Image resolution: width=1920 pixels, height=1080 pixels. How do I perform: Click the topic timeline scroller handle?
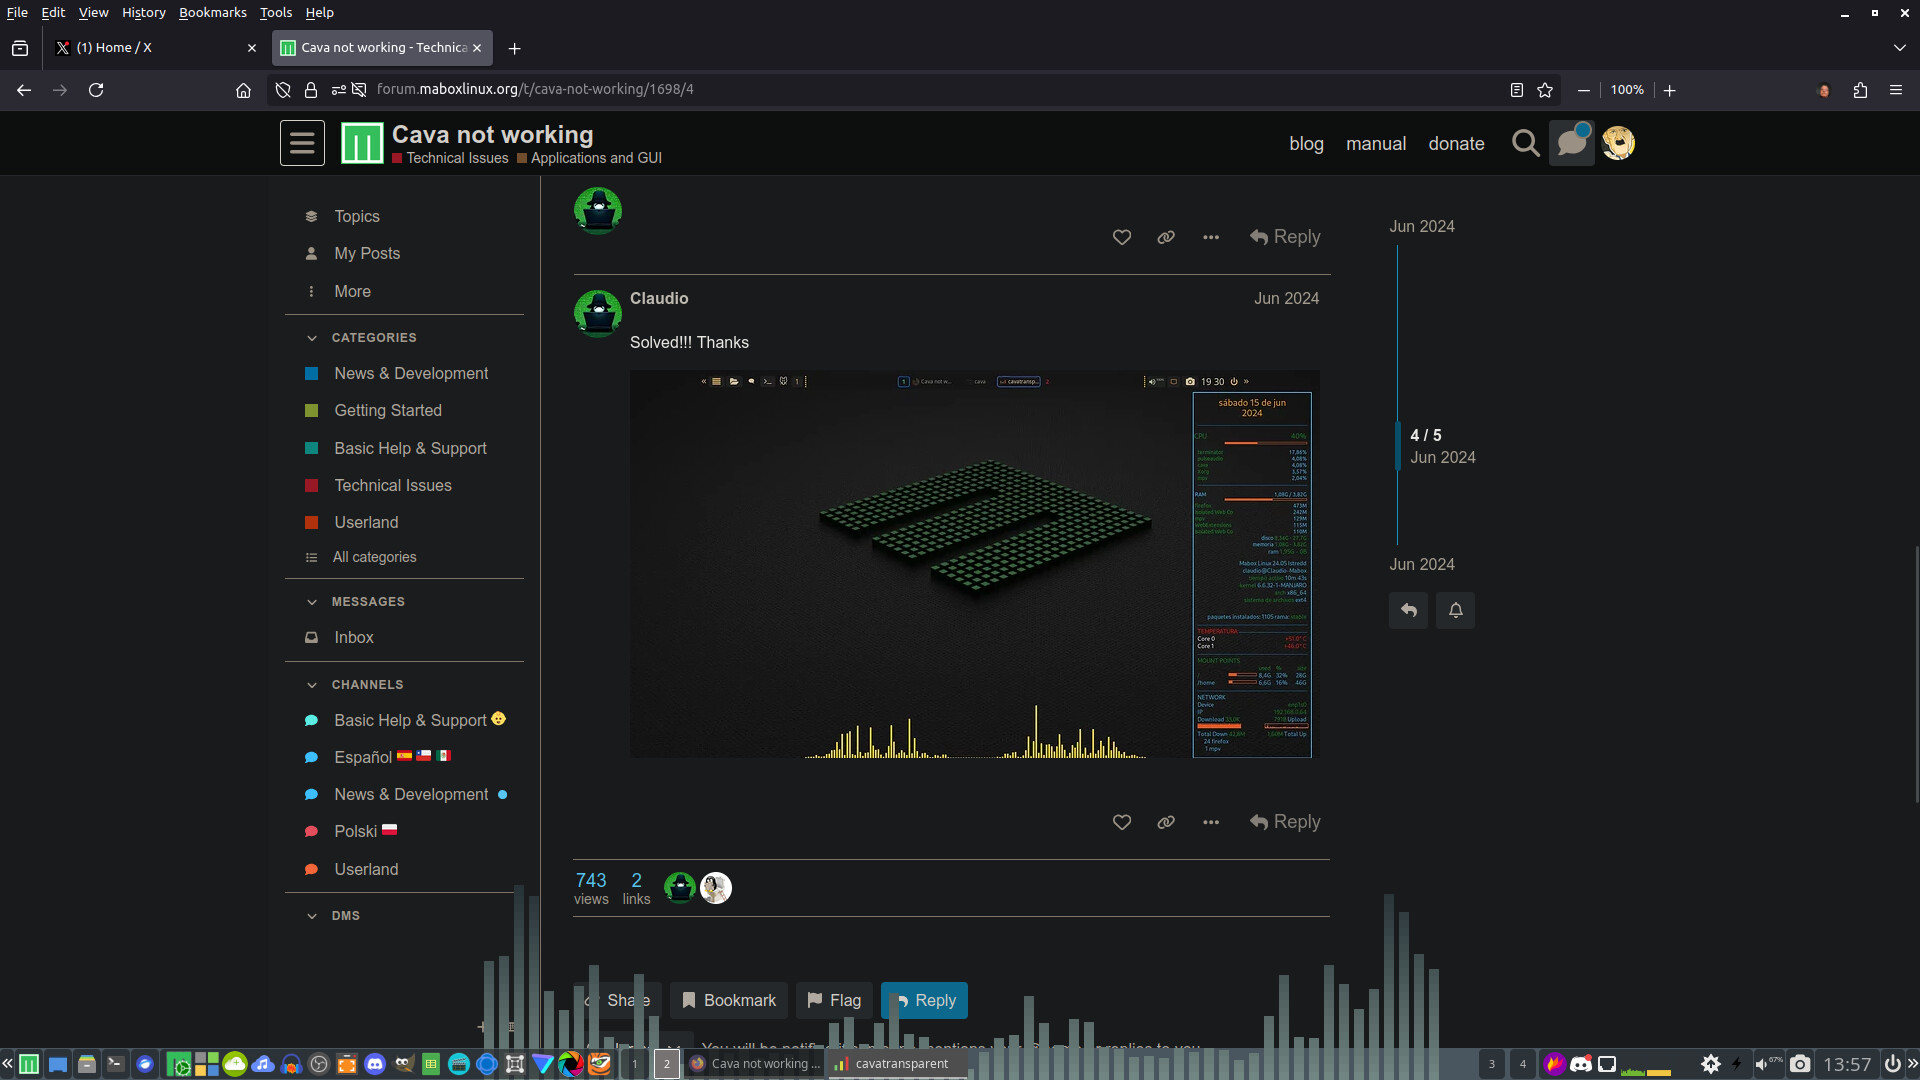(x=1398, y=446)
